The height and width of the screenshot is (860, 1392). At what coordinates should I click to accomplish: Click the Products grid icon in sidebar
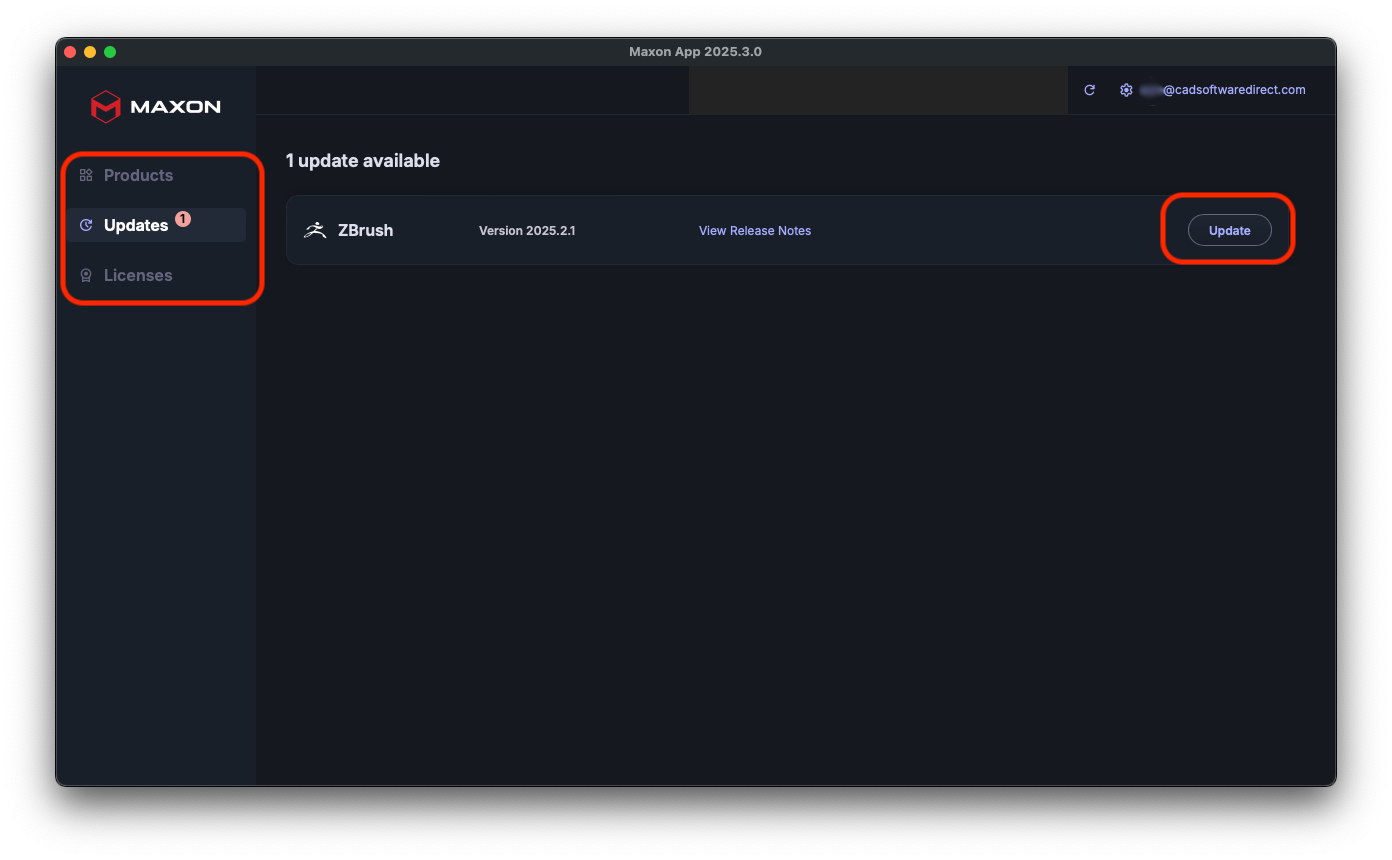coord(86,175)
